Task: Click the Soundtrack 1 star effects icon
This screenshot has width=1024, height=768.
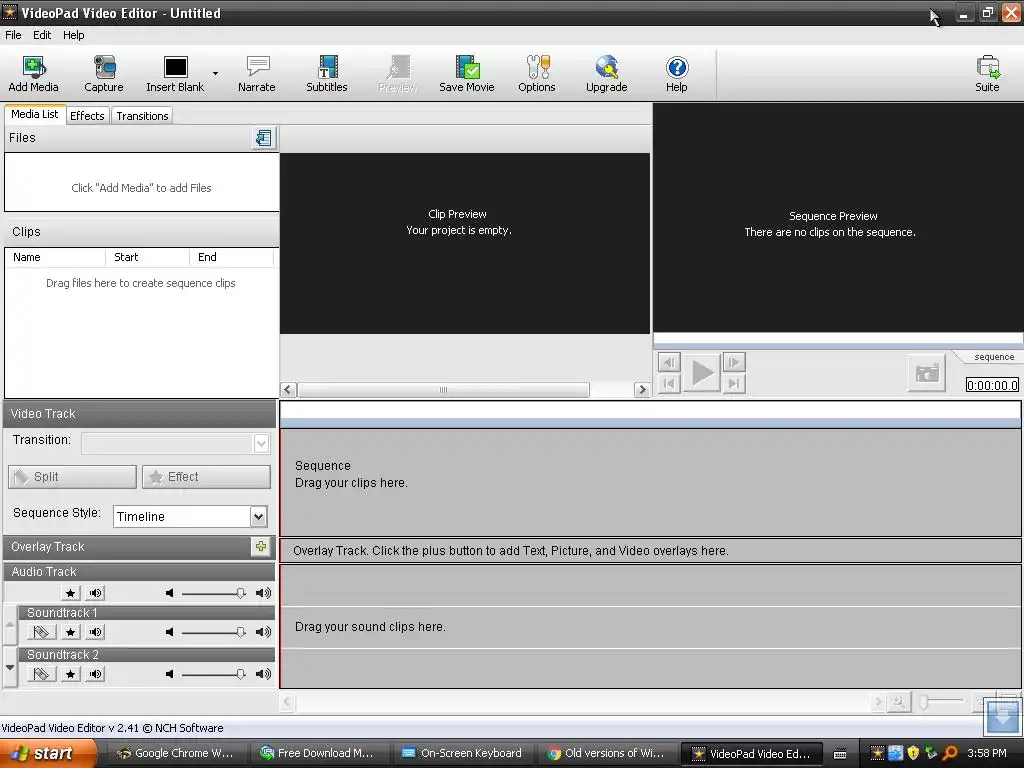Action: point(71,632)
